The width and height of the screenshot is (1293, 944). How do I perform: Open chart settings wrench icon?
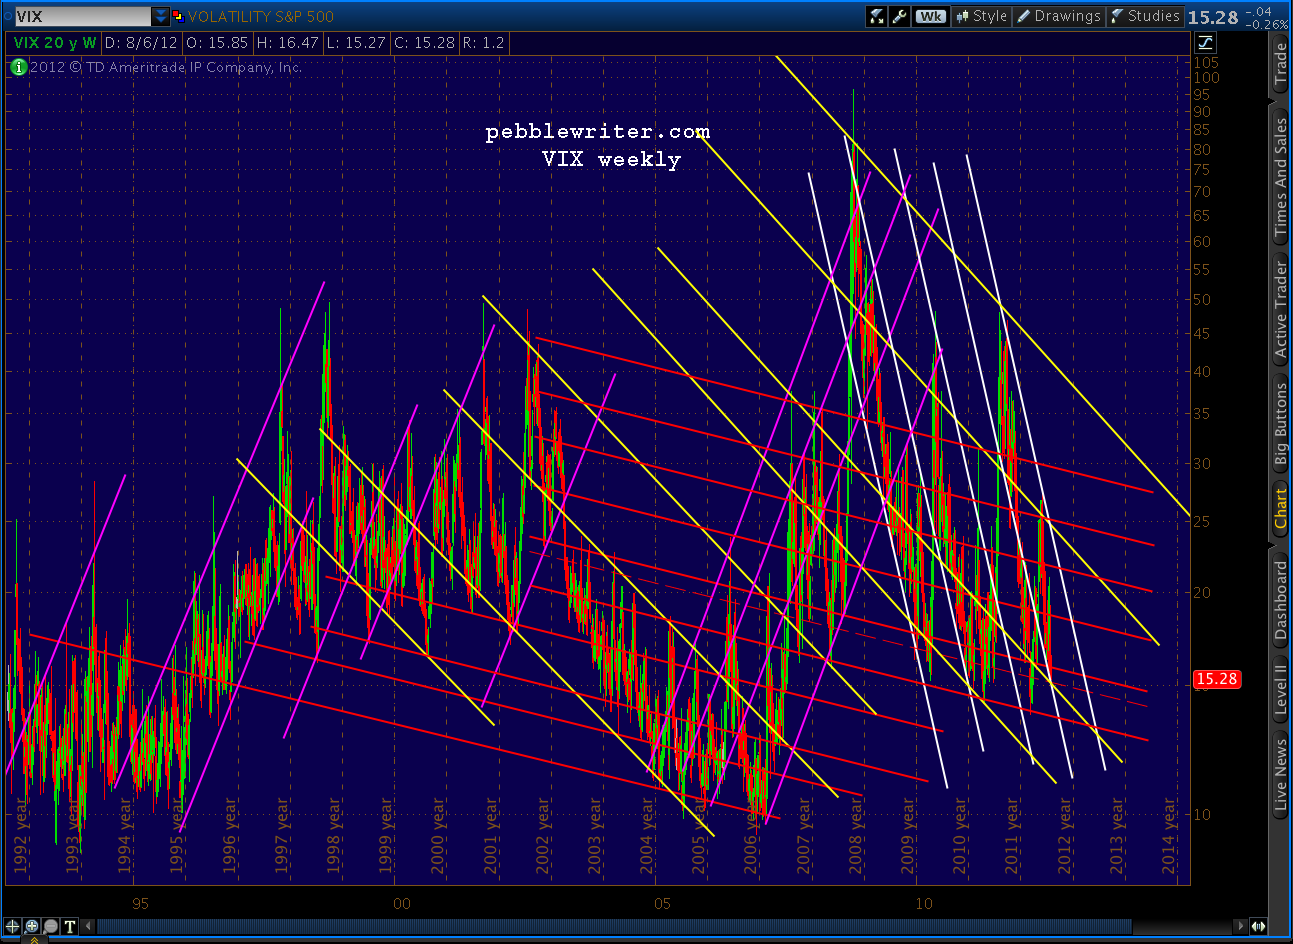point(899,16)
